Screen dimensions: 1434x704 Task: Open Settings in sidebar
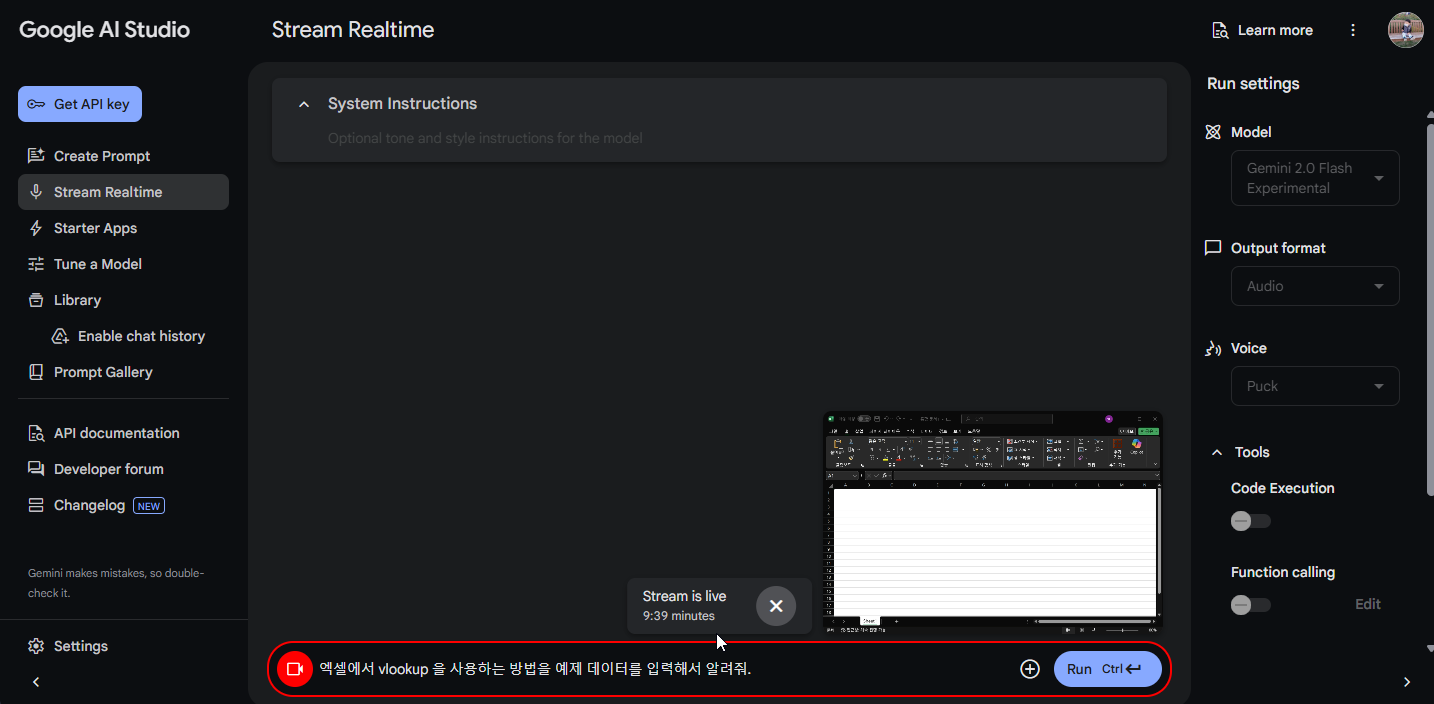[80, 646]
